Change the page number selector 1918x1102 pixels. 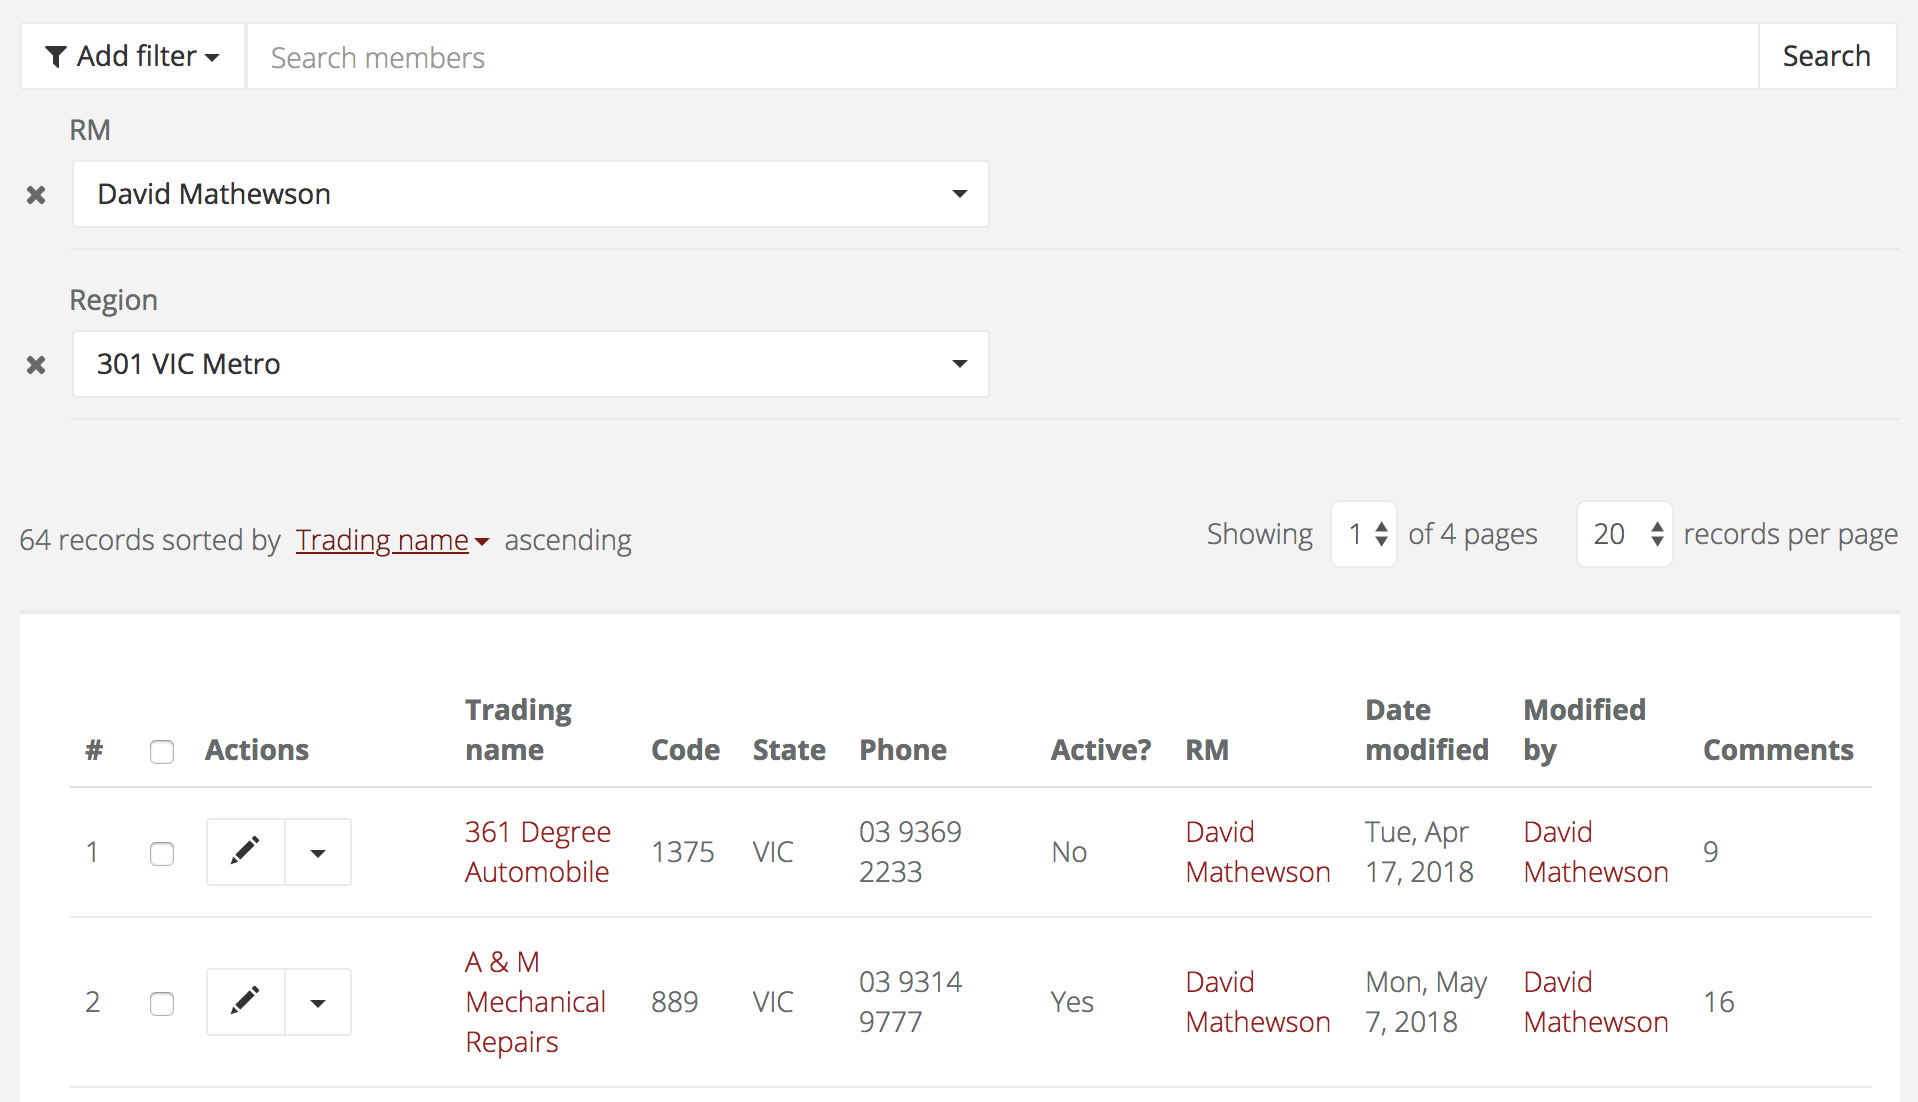pyautogui.click(x=1365, y=534)
